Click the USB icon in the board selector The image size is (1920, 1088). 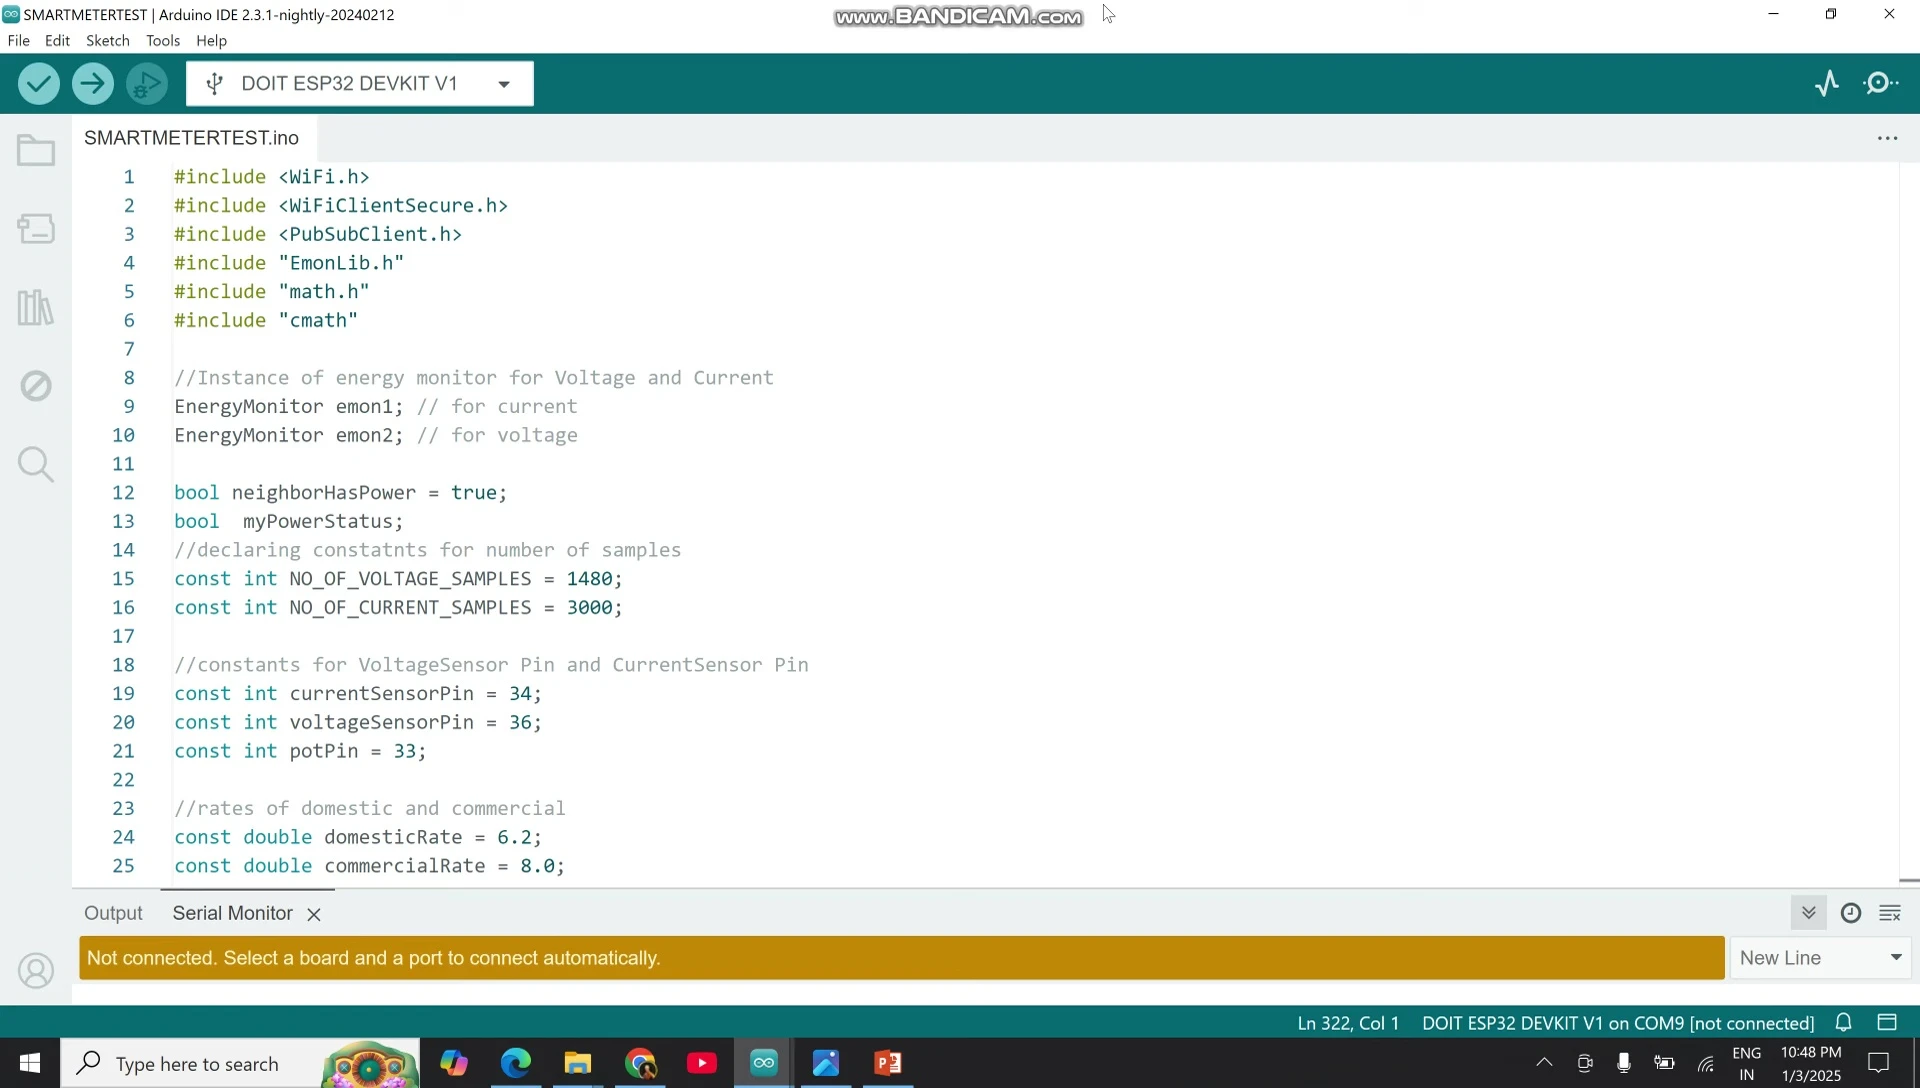coord(214,84)
